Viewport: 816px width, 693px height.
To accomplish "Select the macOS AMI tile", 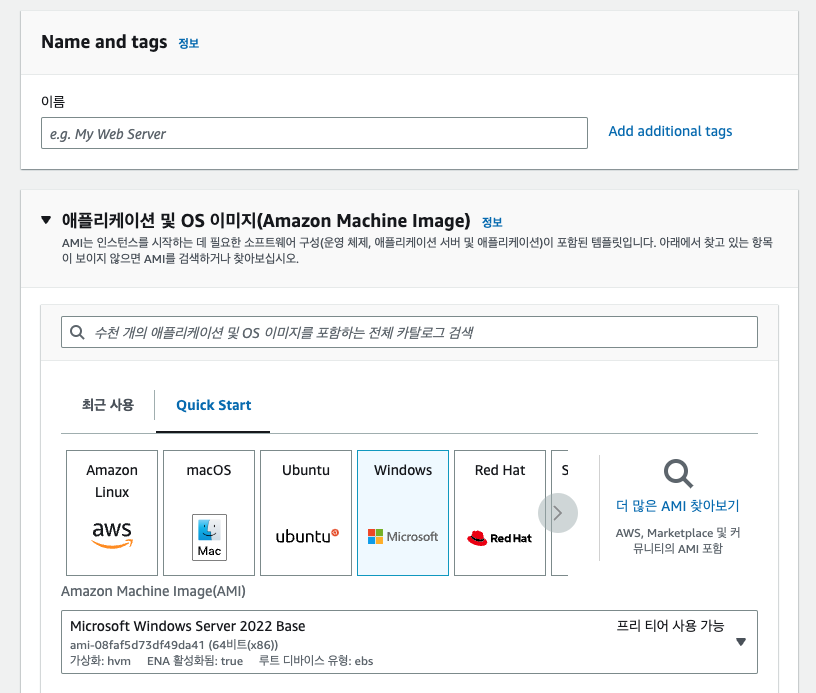I will click(x=209, y=513).
